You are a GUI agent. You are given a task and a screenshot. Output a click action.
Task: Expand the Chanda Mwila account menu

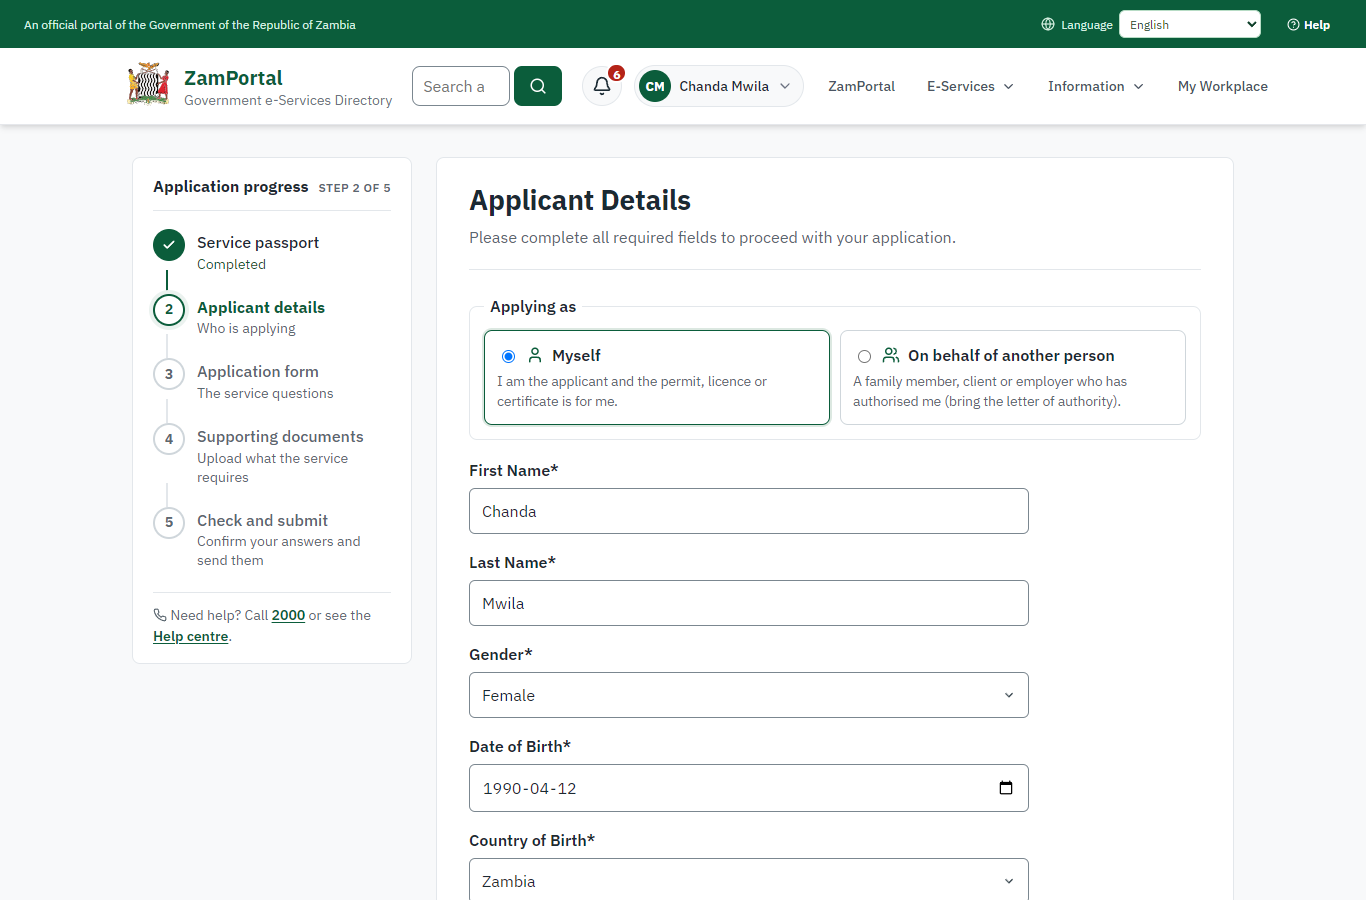(x=719, y=86)
